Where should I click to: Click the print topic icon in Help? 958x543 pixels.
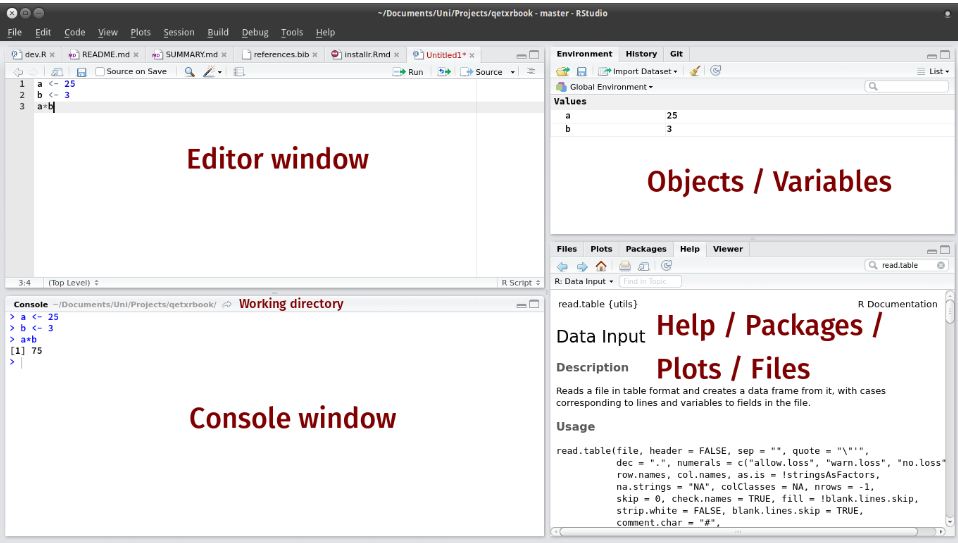click(625, 266)
